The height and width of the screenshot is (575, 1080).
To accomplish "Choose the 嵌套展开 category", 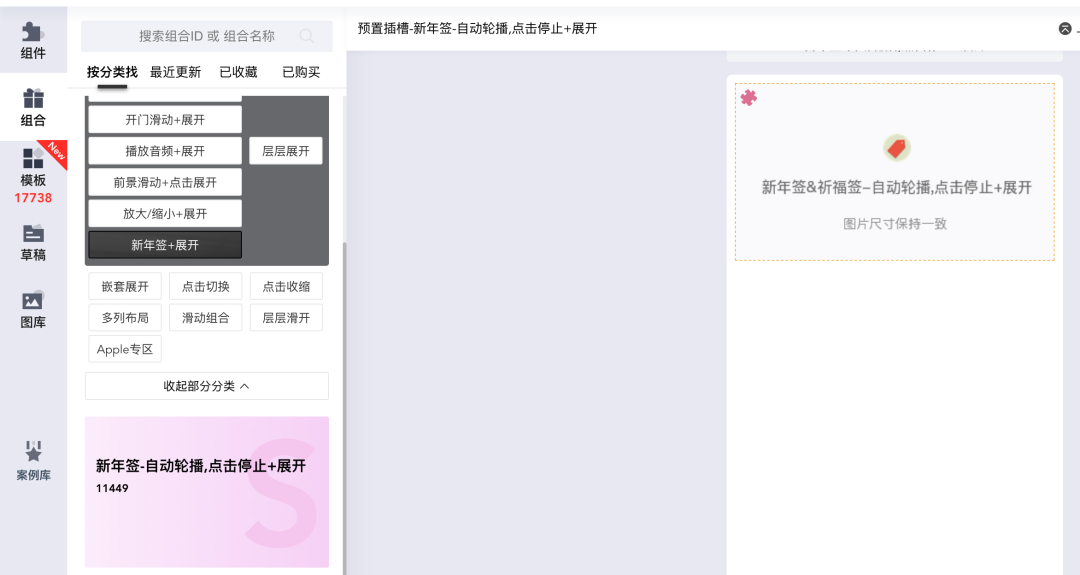I will coord(125,286).
